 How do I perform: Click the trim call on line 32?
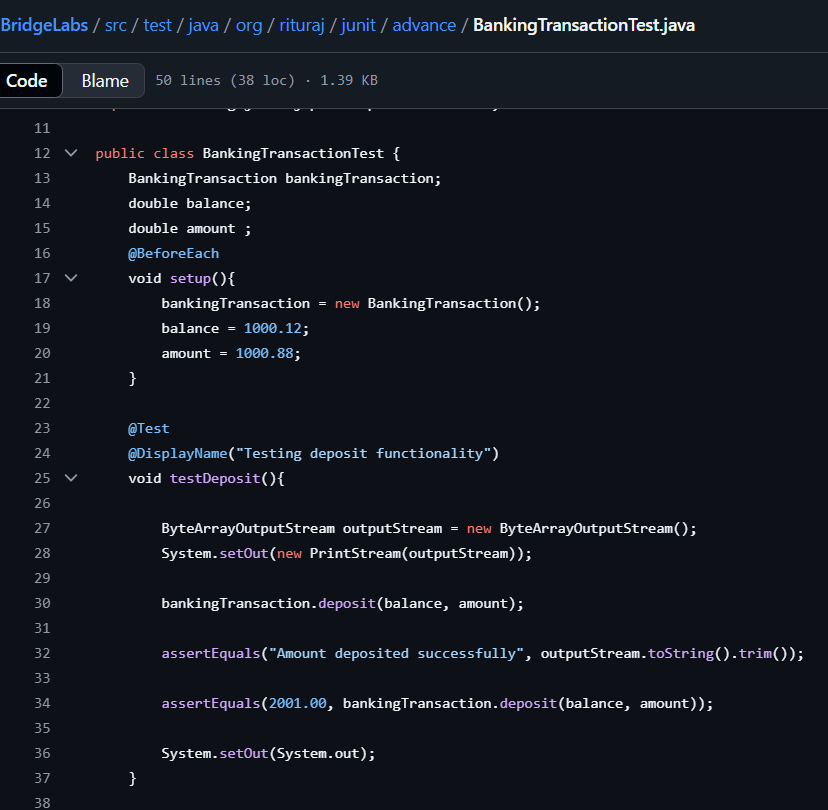point(755,654)
